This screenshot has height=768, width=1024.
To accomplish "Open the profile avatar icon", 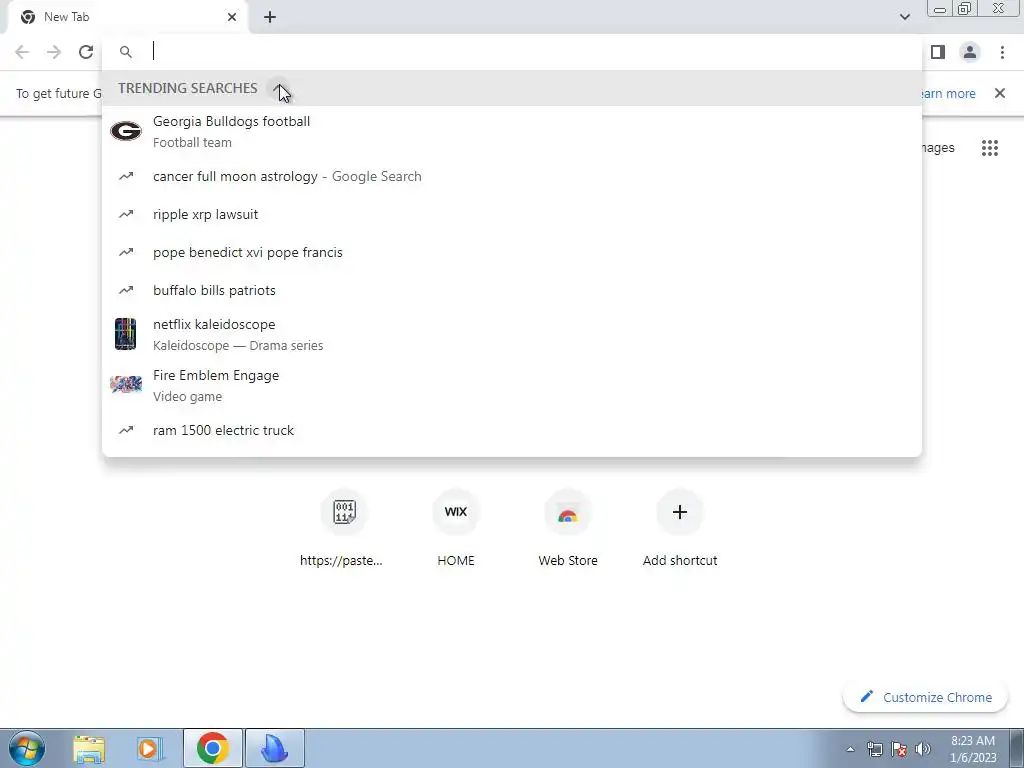I will (970, 52).
